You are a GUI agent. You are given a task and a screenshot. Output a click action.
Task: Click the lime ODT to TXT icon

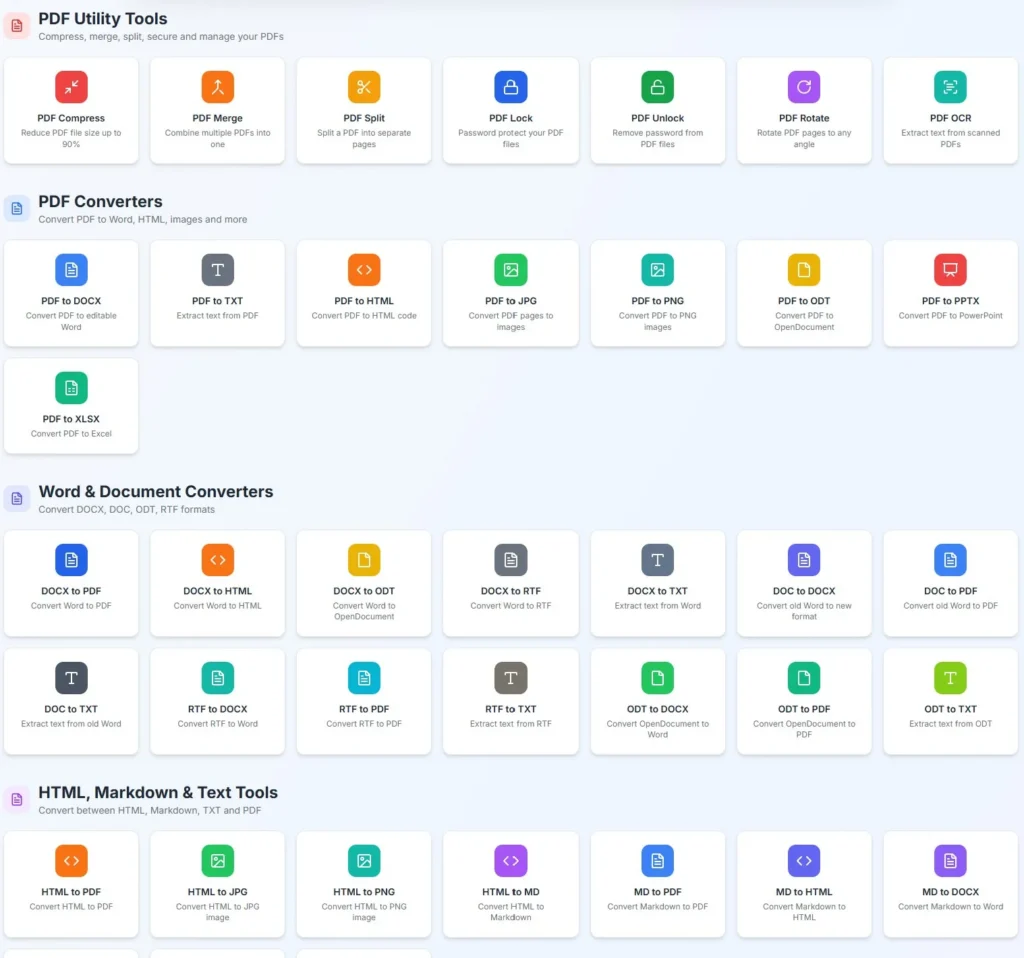950,678
